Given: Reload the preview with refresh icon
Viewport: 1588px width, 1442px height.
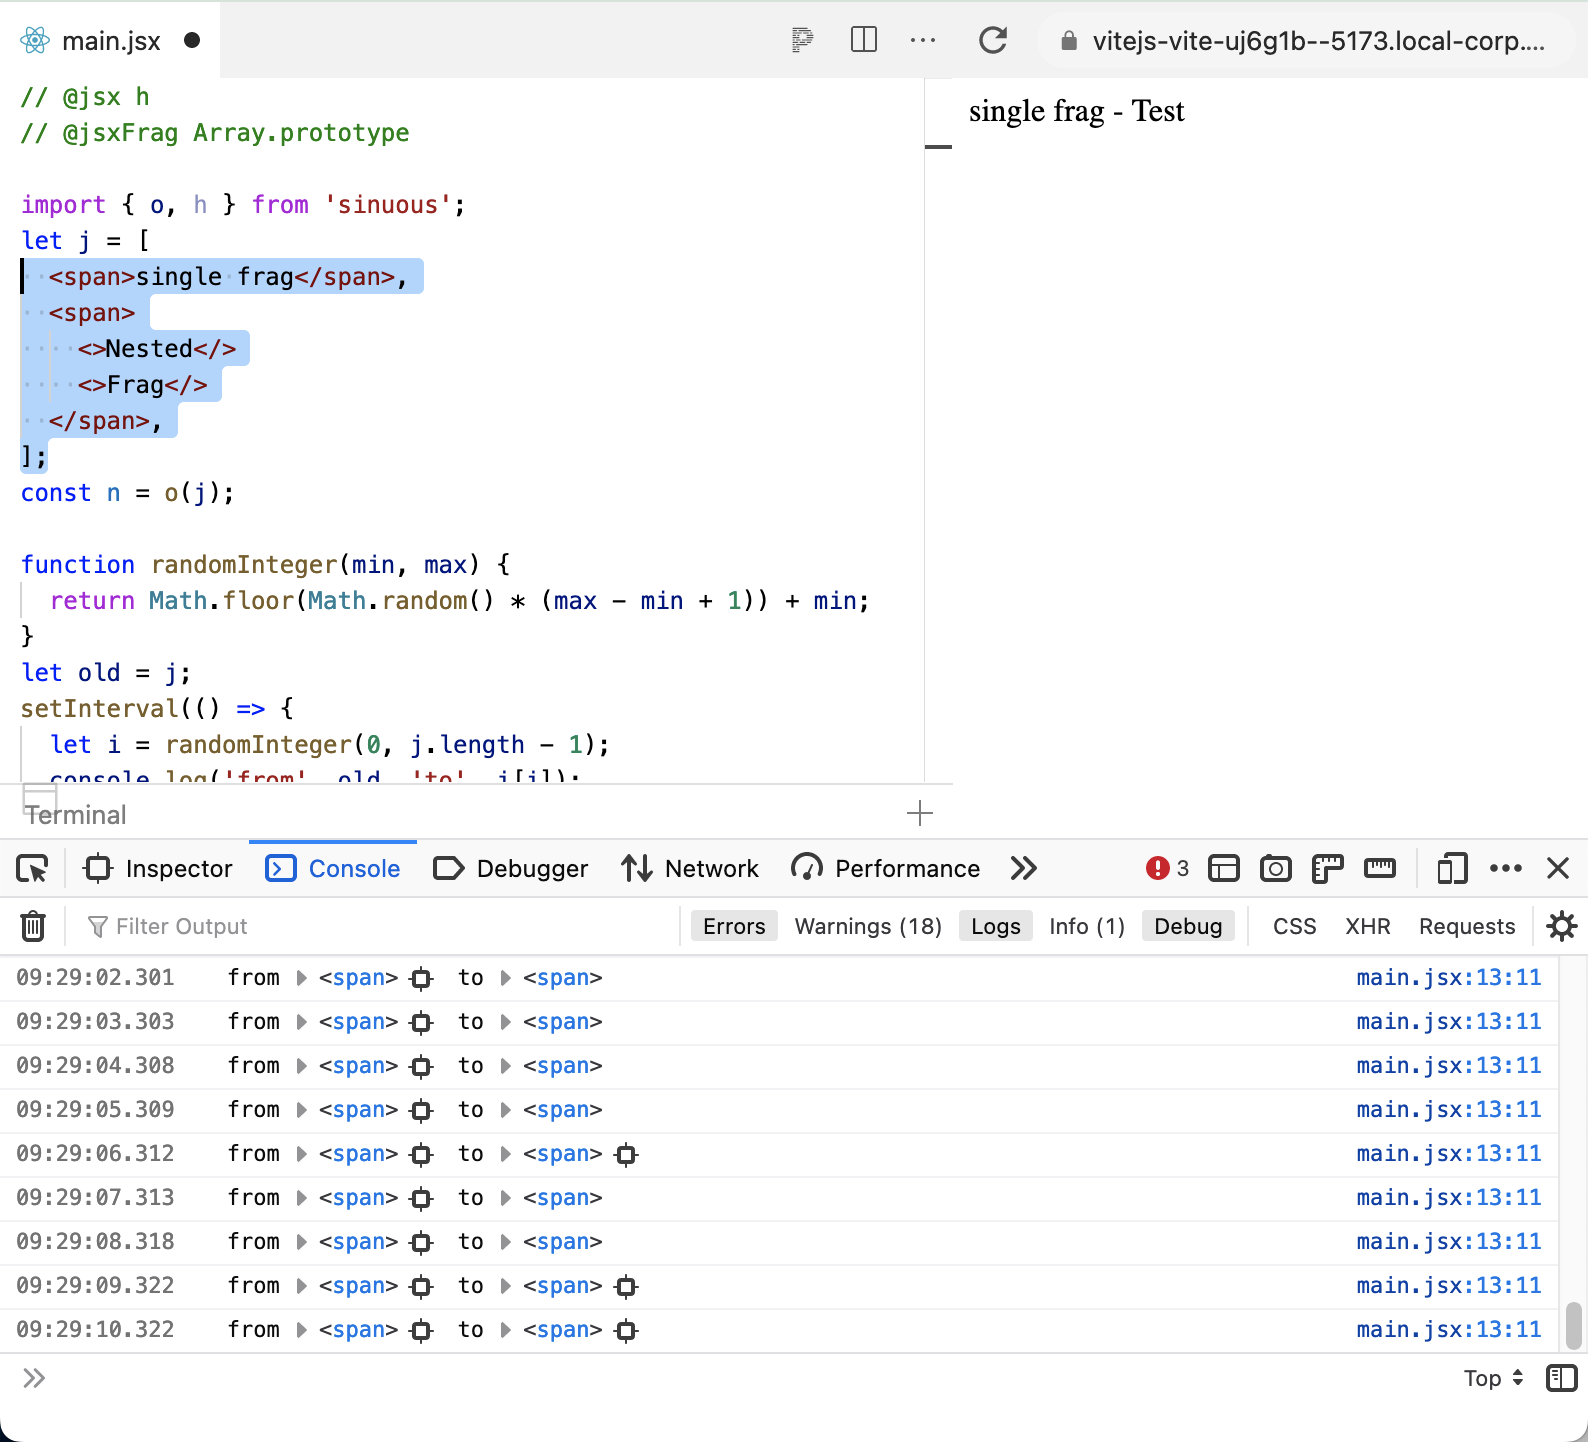Looking at the screenshot, I should tap(993, 40).
